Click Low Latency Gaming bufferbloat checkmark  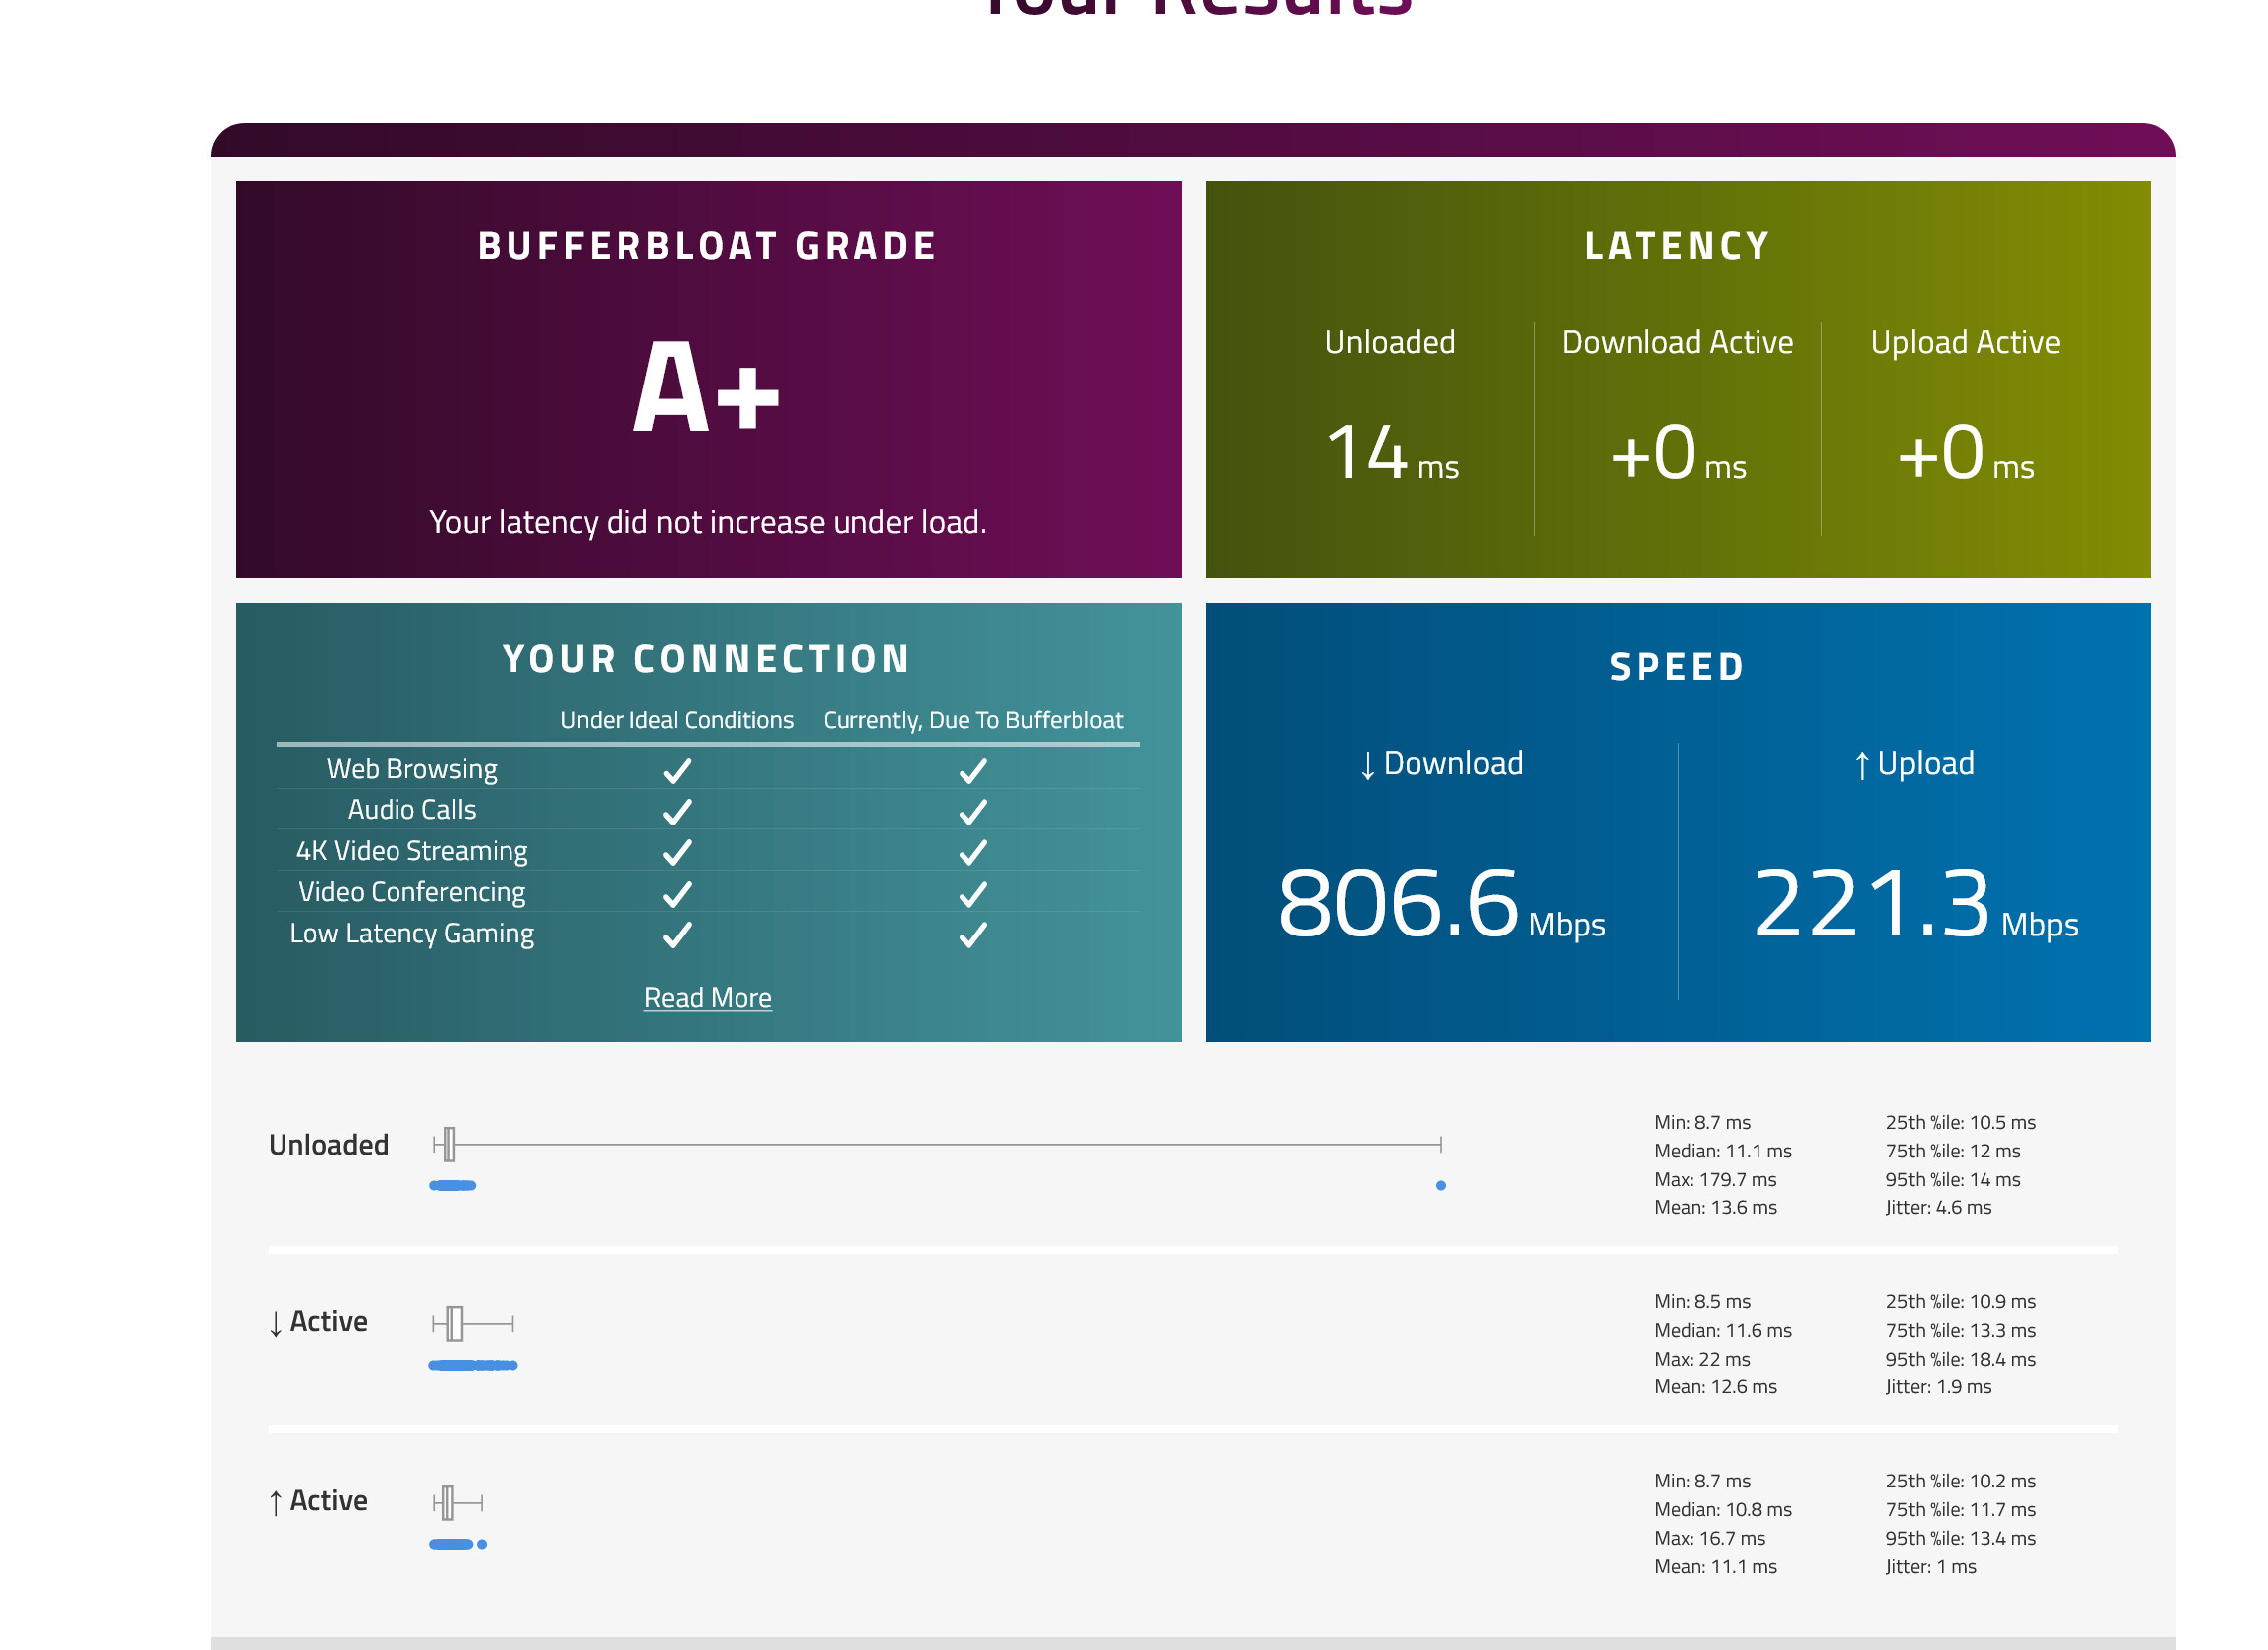tap(972, 934)
